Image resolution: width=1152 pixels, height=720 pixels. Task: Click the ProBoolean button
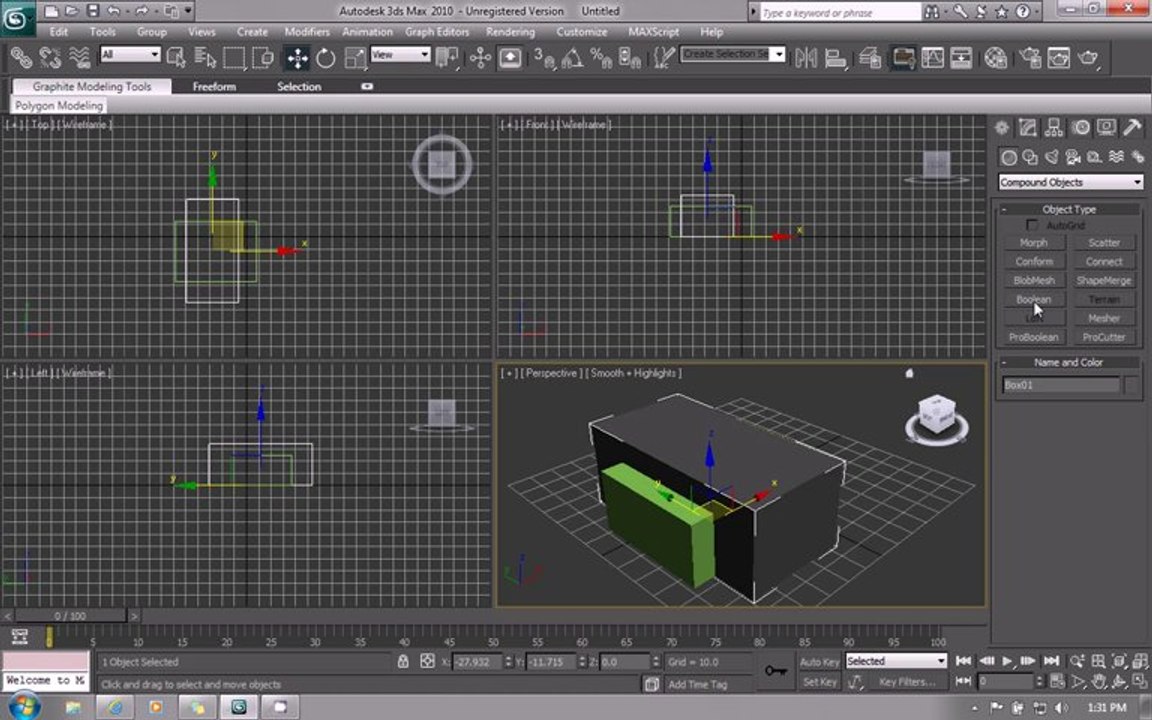(1034, 337)
